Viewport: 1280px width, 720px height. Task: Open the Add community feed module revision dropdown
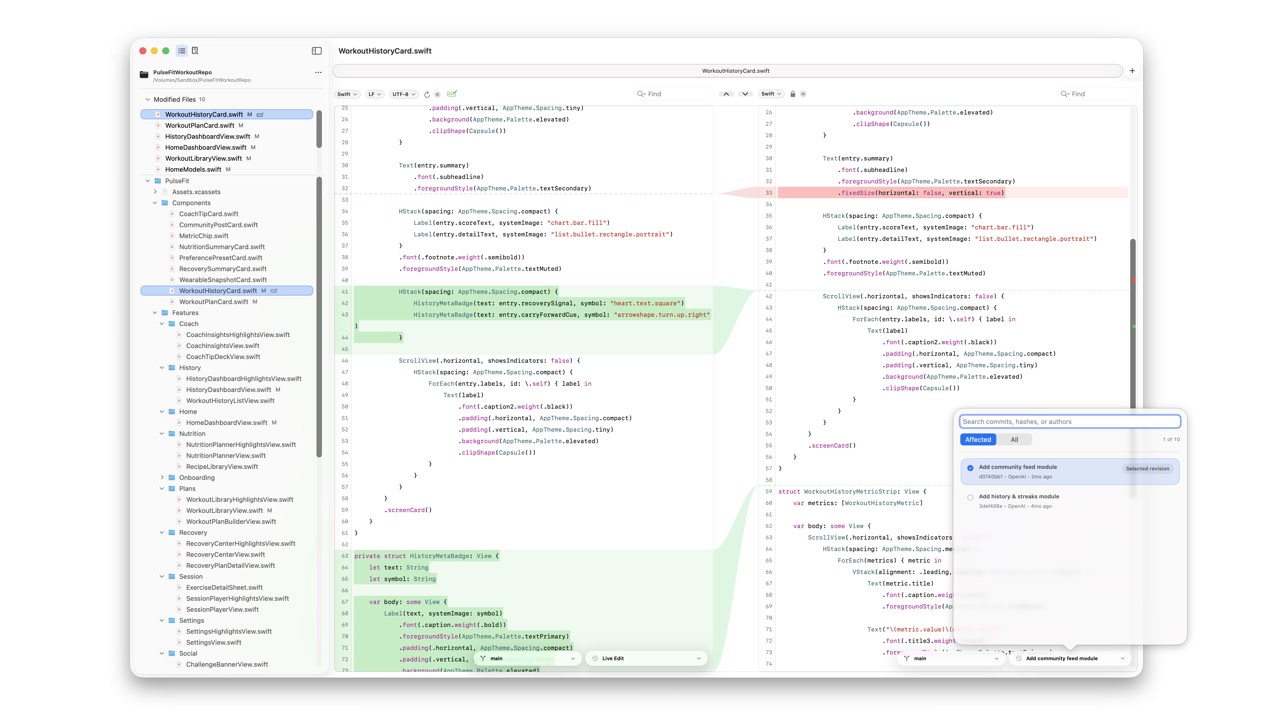click(1070, 659)
